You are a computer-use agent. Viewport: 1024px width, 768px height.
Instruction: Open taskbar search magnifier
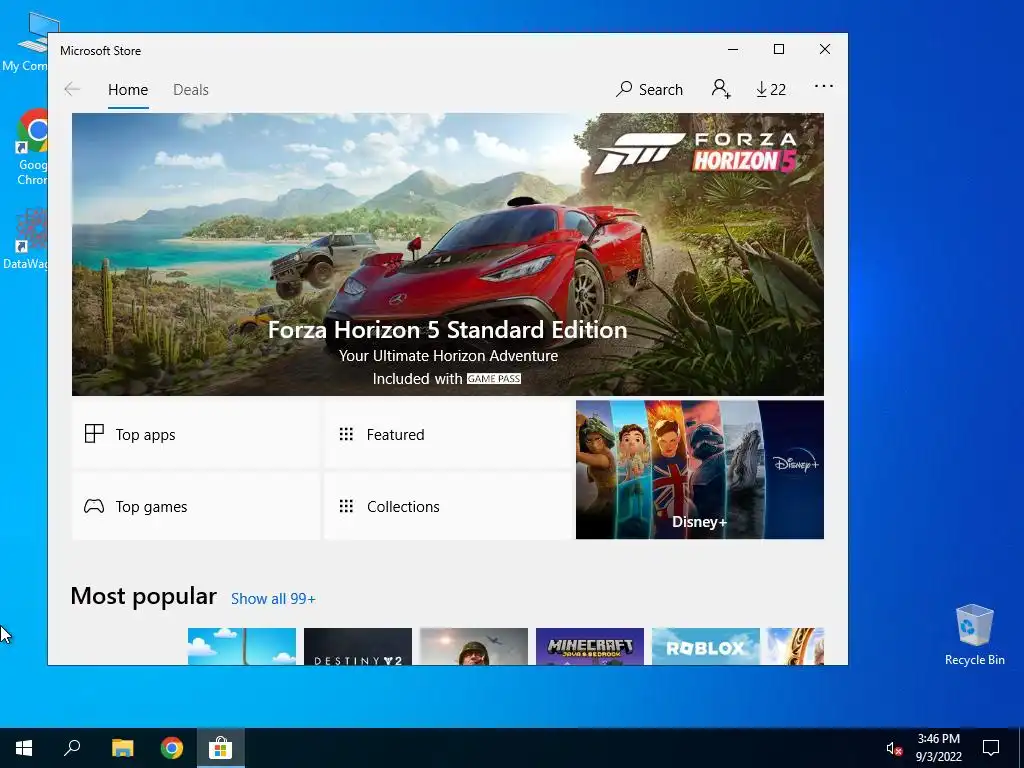pos(72,748)
